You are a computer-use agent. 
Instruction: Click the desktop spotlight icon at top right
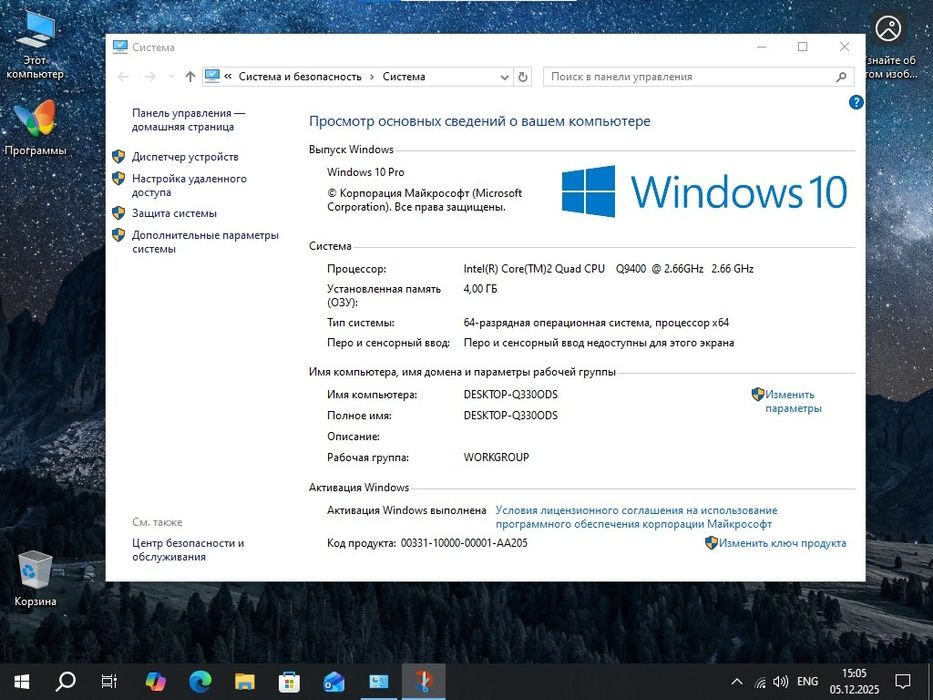888,29
